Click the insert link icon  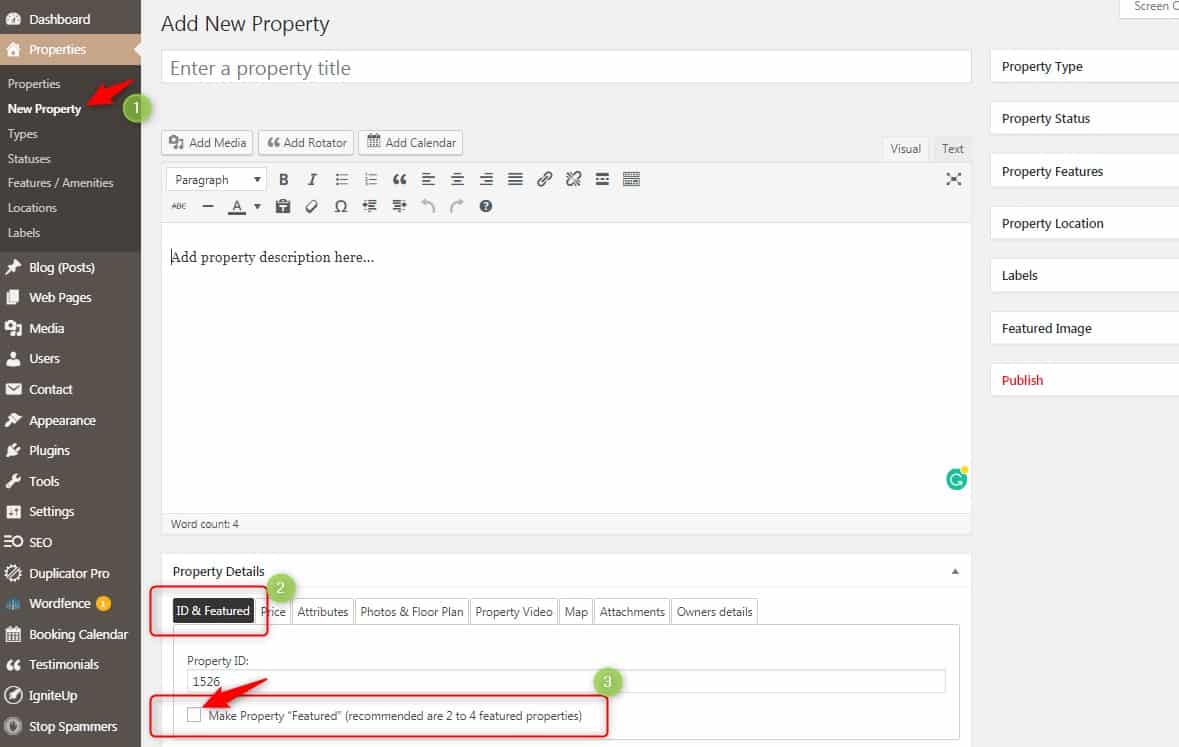[544, 180]
